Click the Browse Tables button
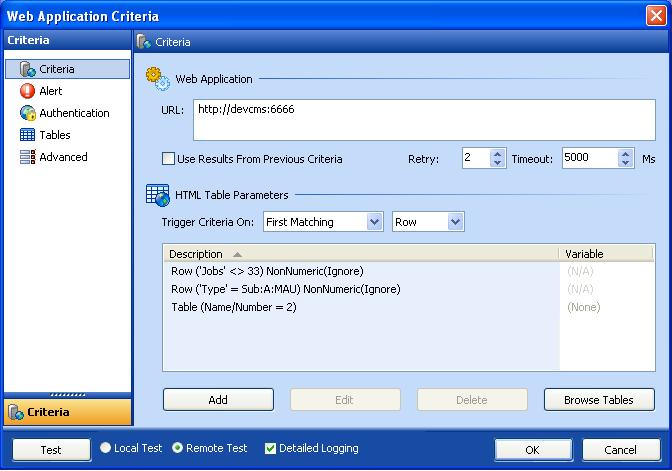This screenshot has width=672, height=471. click(x=598, y=400)
